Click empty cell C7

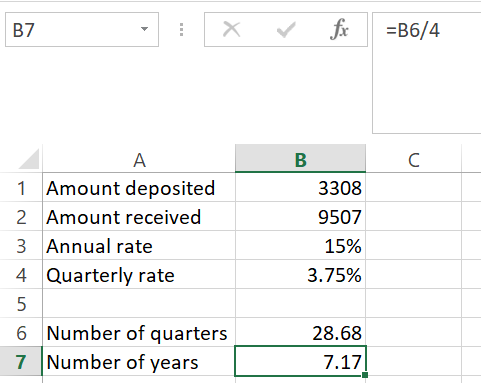[x=414, y=361]
